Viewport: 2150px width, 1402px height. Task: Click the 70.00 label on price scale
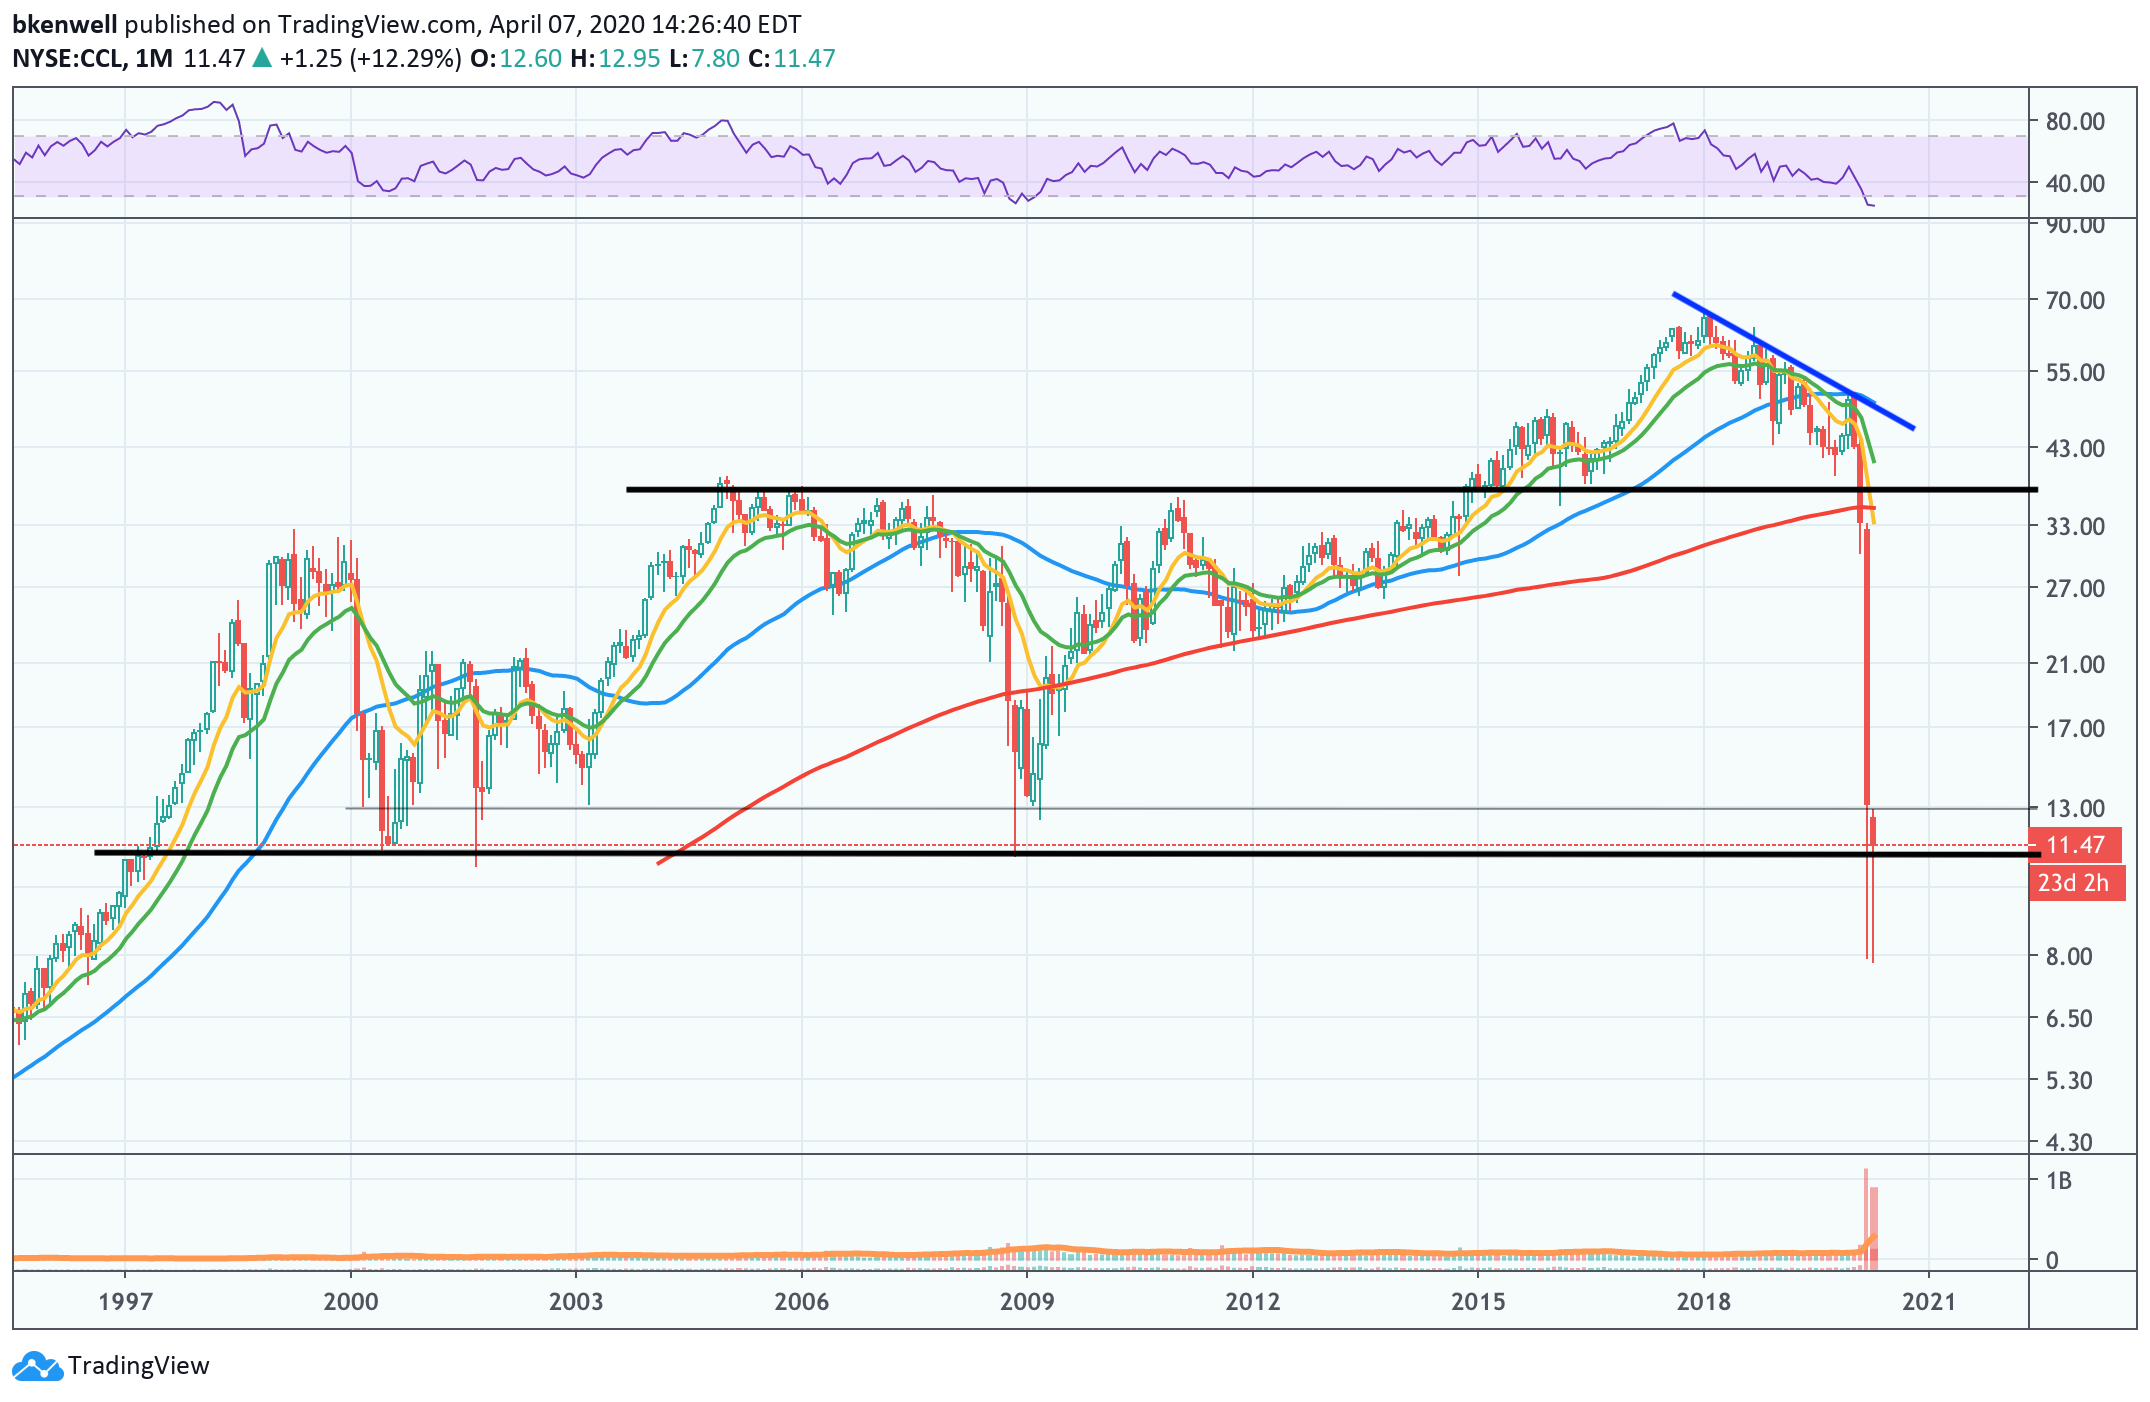click(x=2074, y=300)
